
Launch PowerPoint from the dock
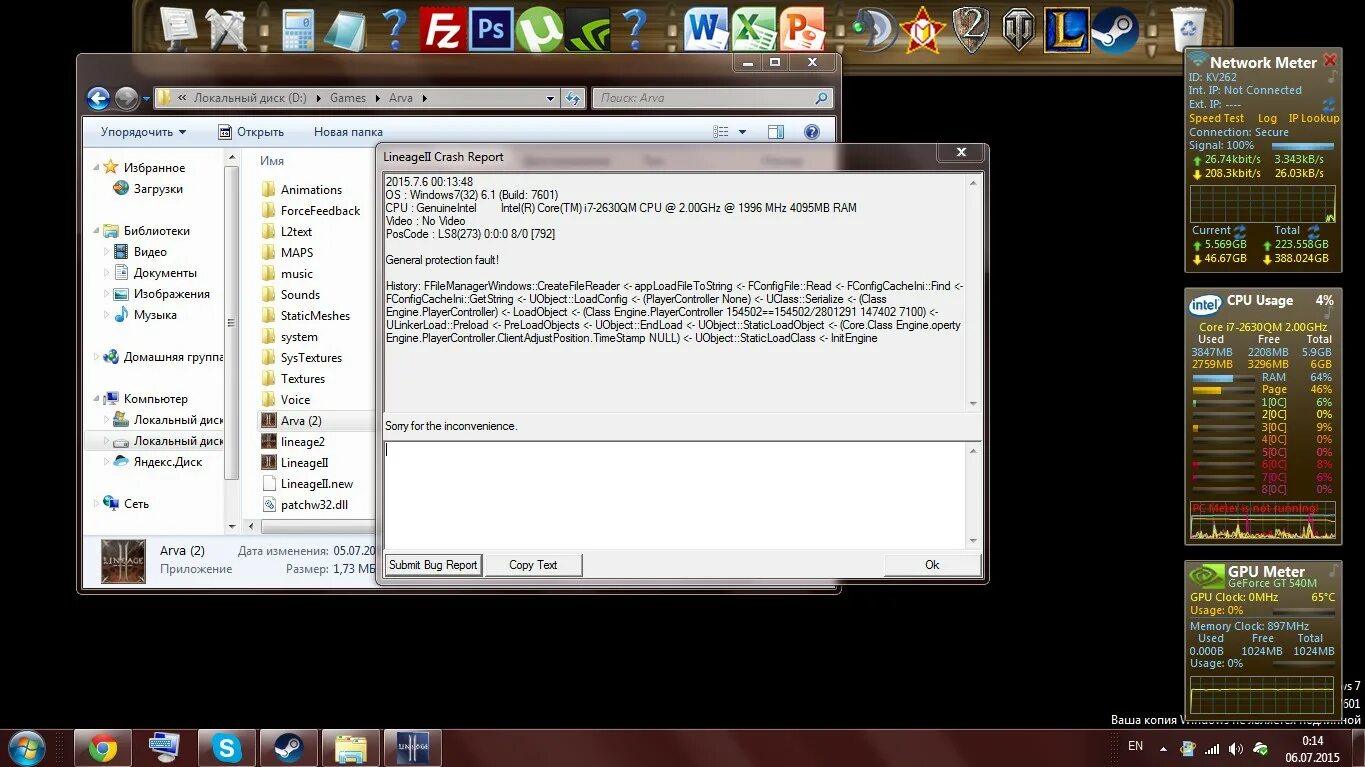803,29
